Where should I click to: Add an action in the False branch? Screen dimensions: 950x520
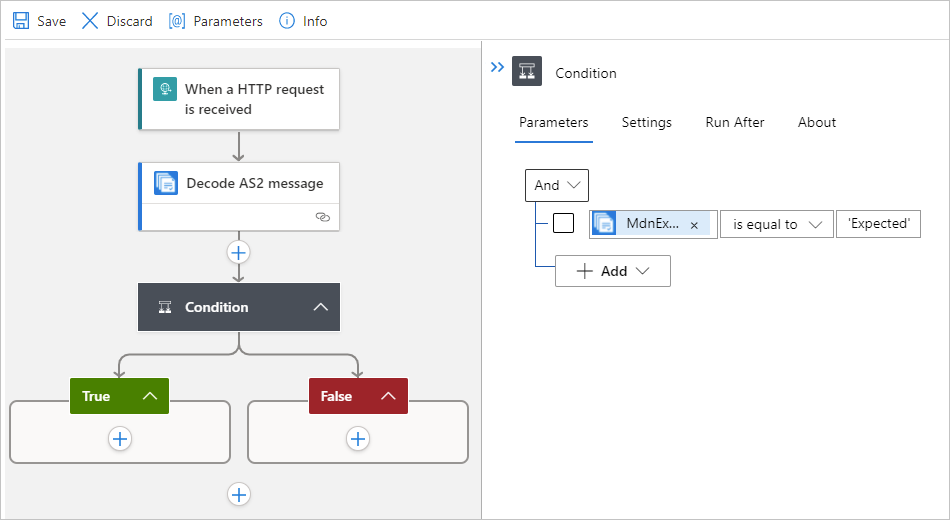(358, 438)
